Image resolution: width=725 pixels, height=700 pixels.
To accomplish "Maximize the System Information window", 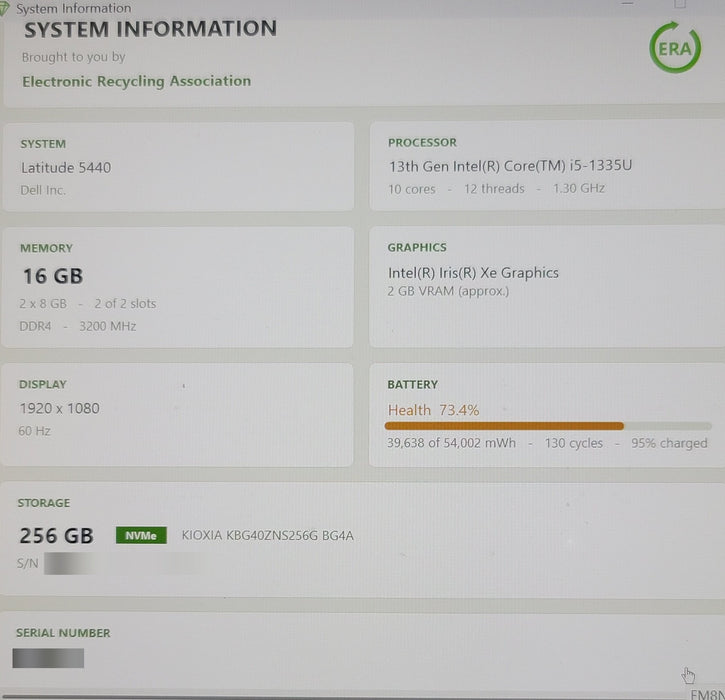I will pos(680,4).
